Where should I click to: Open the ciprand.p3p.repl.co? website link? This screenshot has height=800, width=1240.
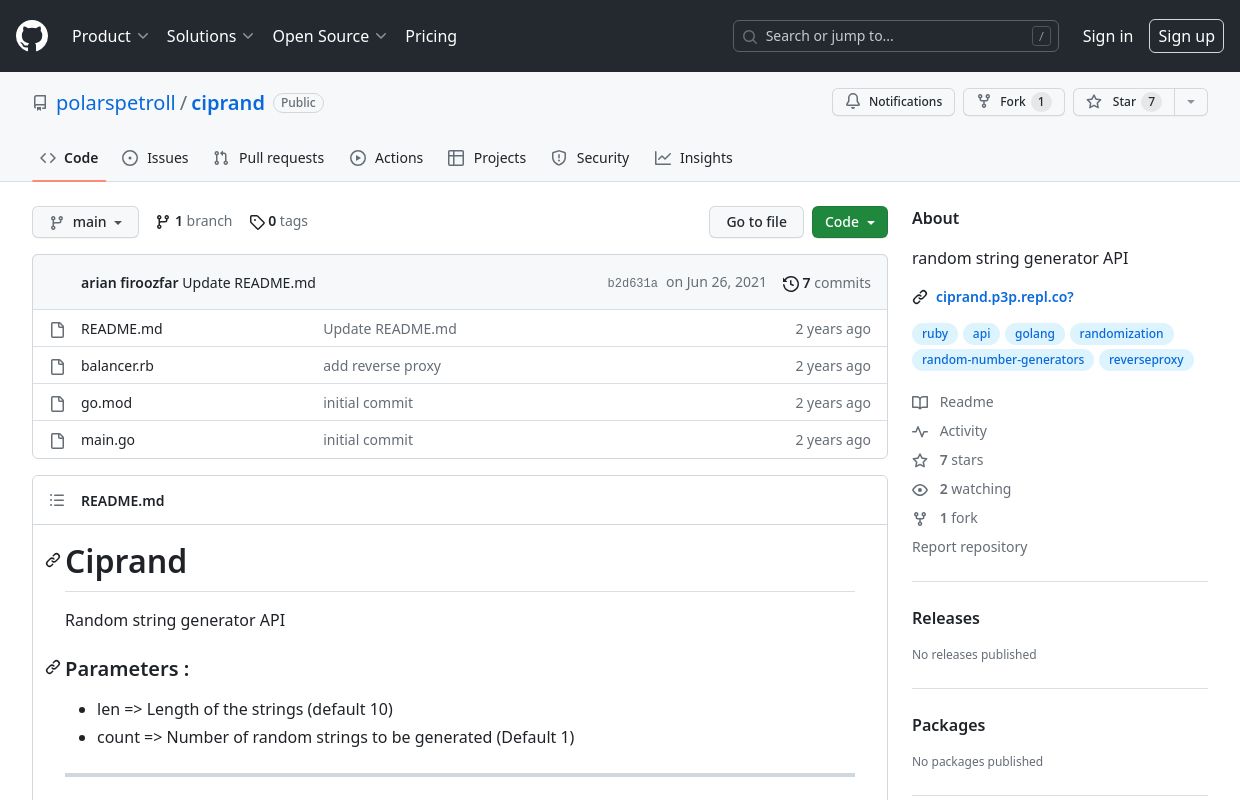pyautogui.click(x=1005, y=297)
